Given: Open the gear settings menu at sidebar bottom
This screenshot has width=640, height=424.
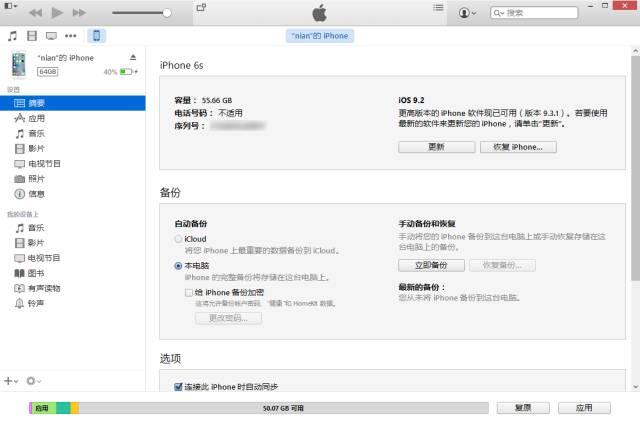Looking at the screenshot, I should coord(33,381).
